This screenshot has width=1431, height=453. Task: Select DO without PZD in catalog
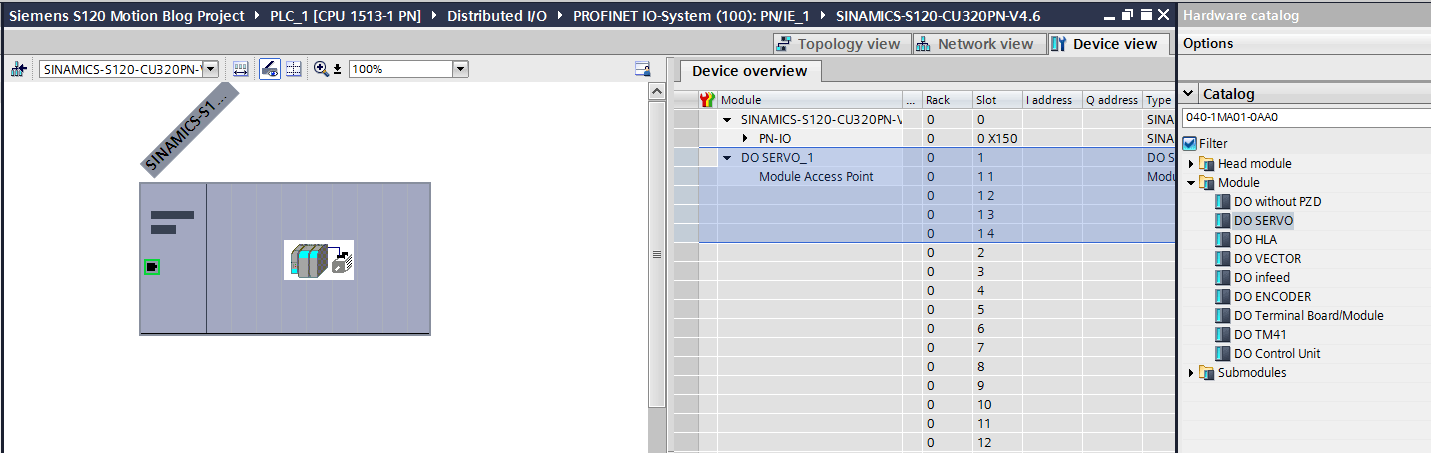coord(1277,201)
